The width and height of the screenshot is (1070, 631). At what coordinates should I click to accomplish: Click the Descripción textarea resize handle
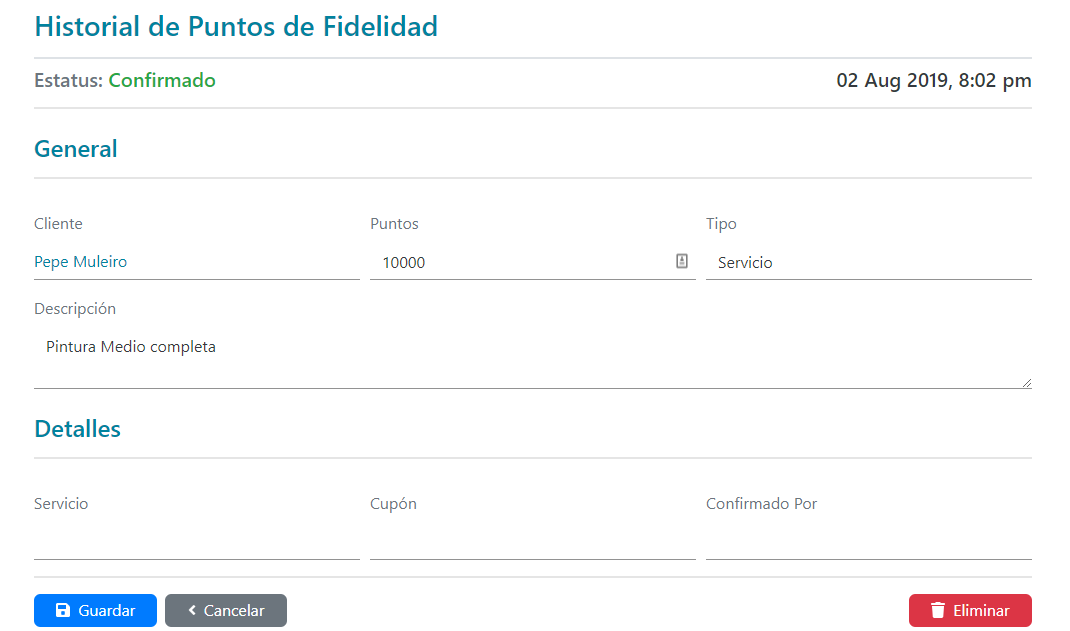[1026, 382]
